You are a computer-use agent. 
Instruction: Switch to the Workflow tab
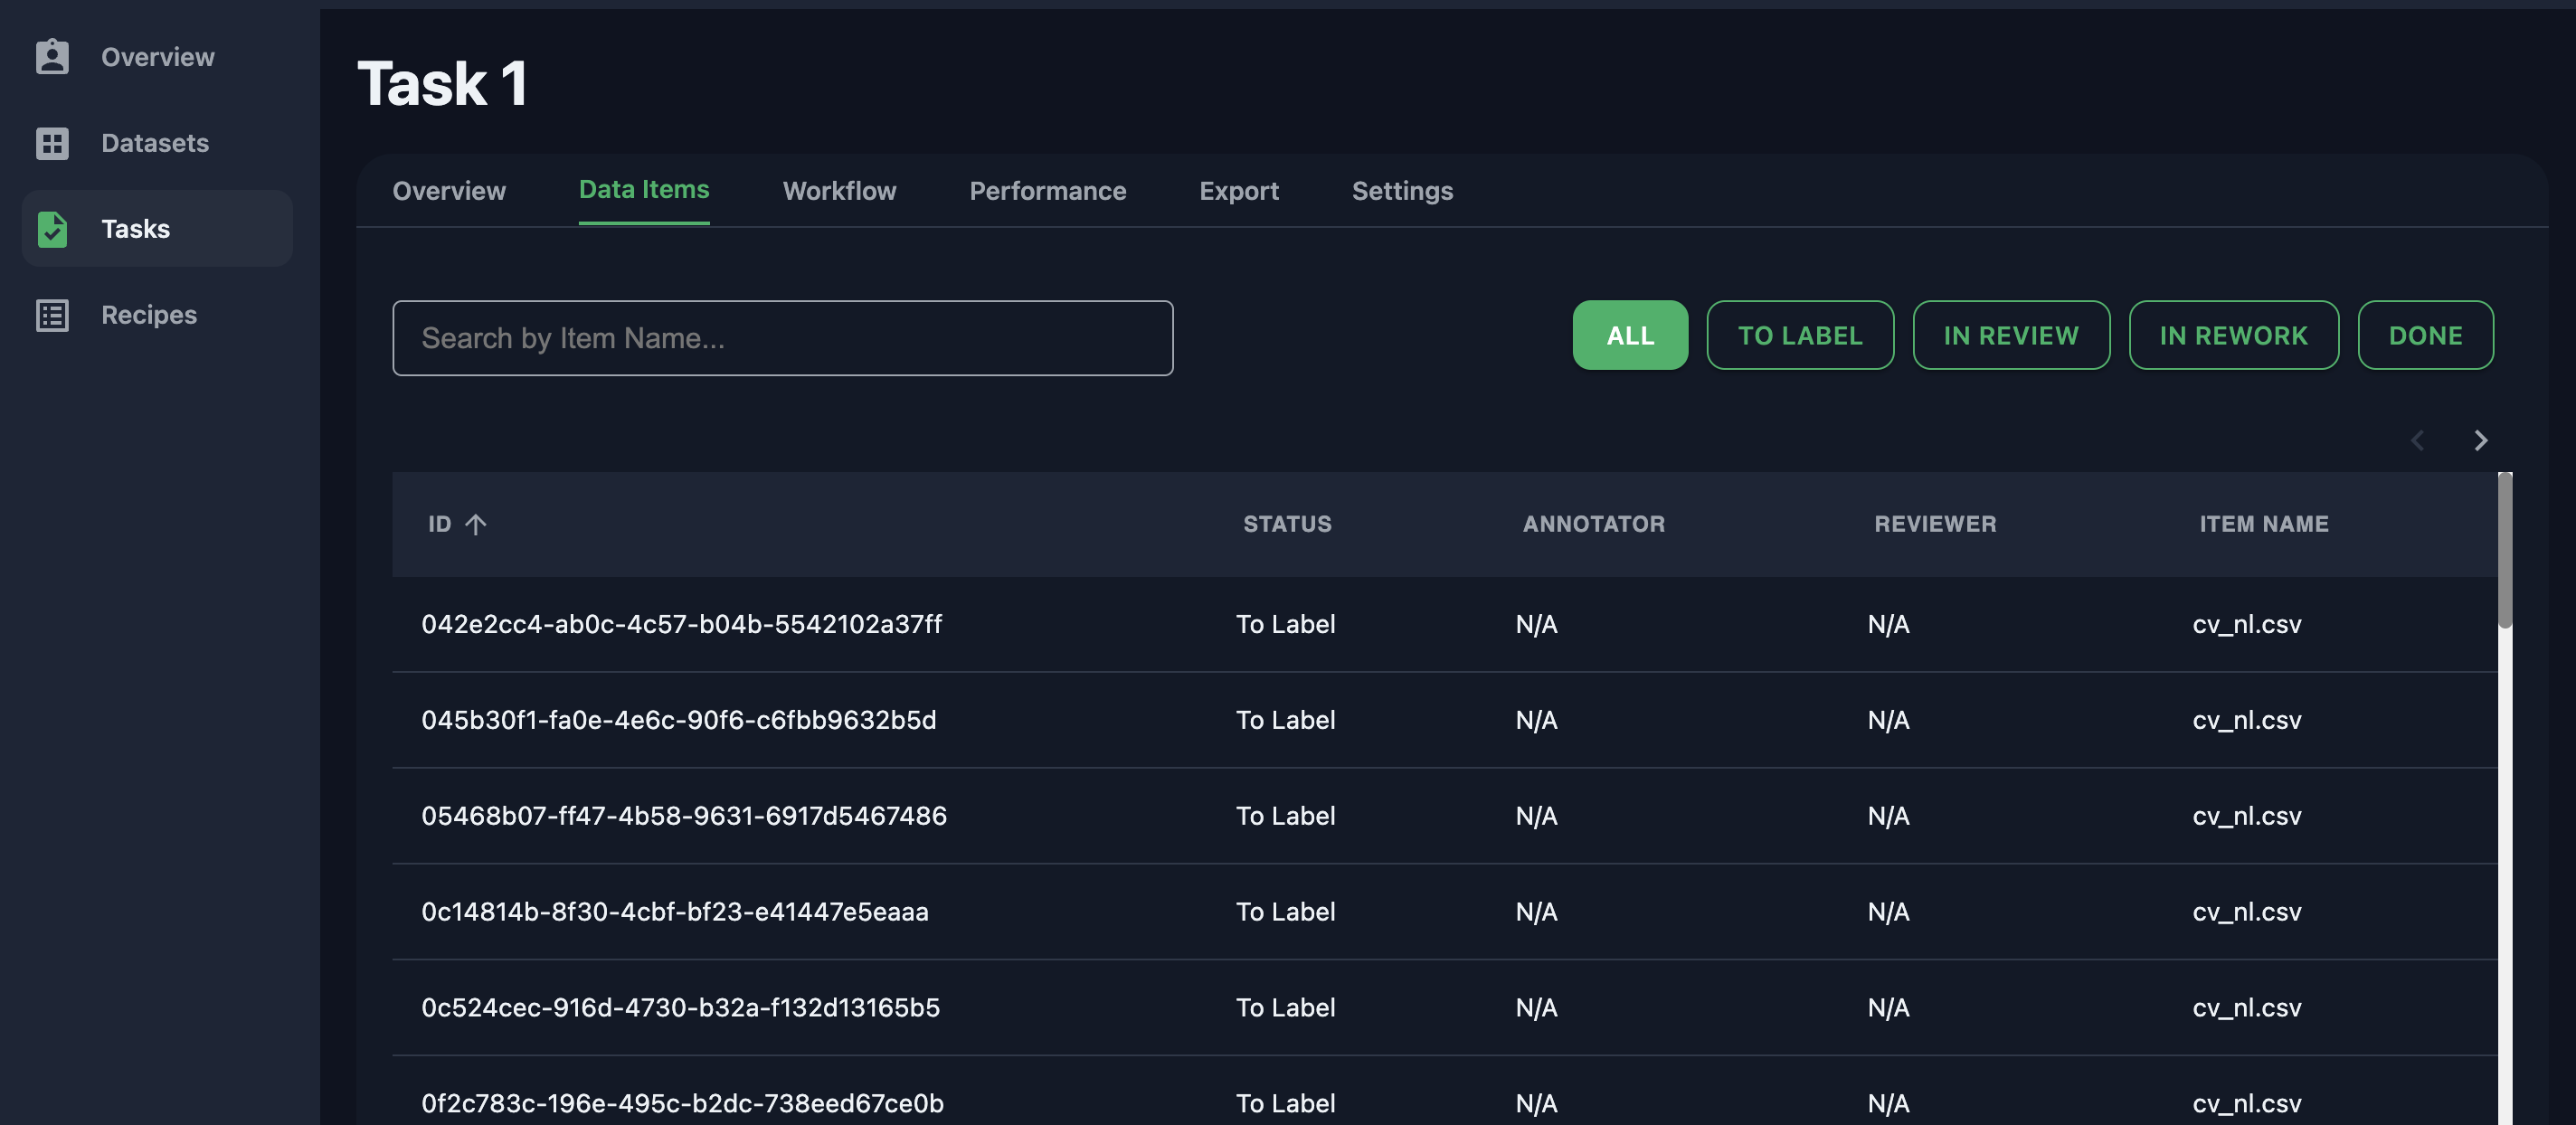point(839,190)
